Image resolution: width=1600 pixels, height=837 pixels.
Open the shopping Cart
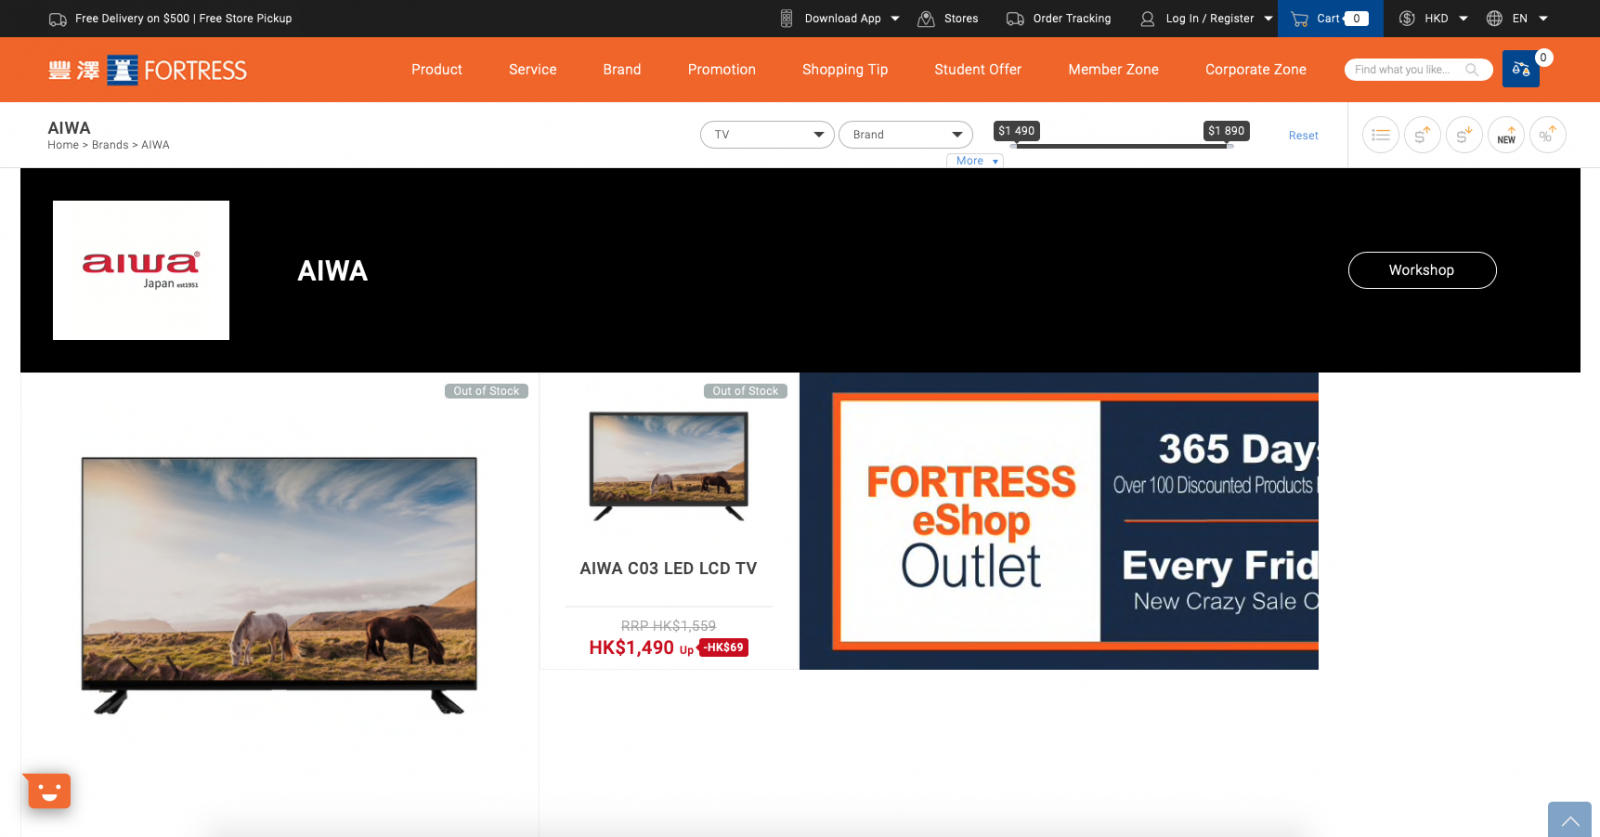tap(1329, 18)
